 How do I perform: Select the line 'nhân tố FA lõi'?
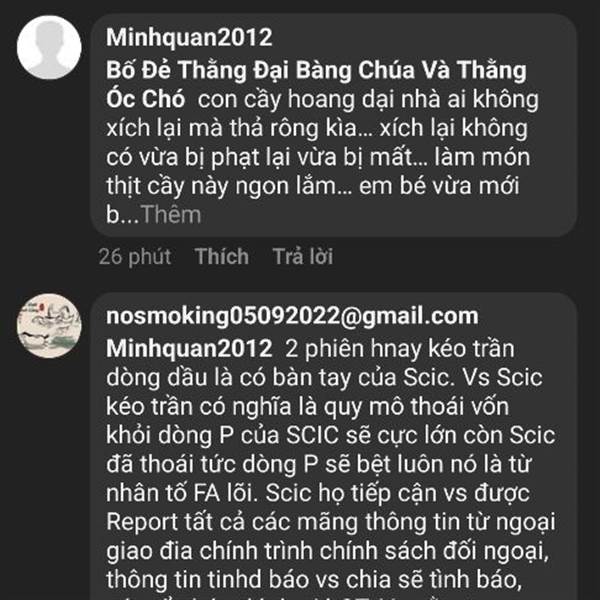coord(181,493)
